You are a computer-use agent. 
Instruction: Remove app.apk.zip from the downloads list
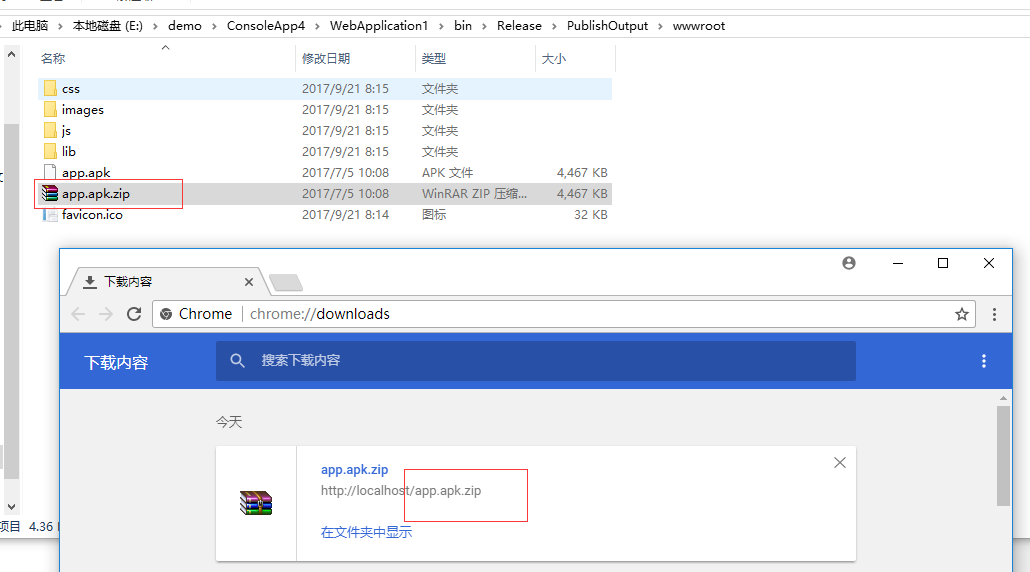(840, 463)
